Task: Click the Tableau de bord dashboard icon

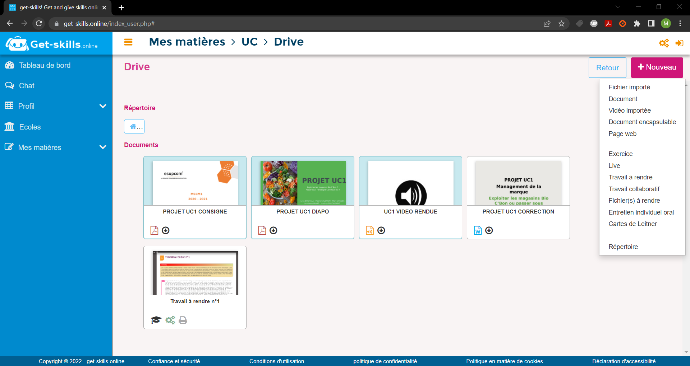Action: (9, 65)
